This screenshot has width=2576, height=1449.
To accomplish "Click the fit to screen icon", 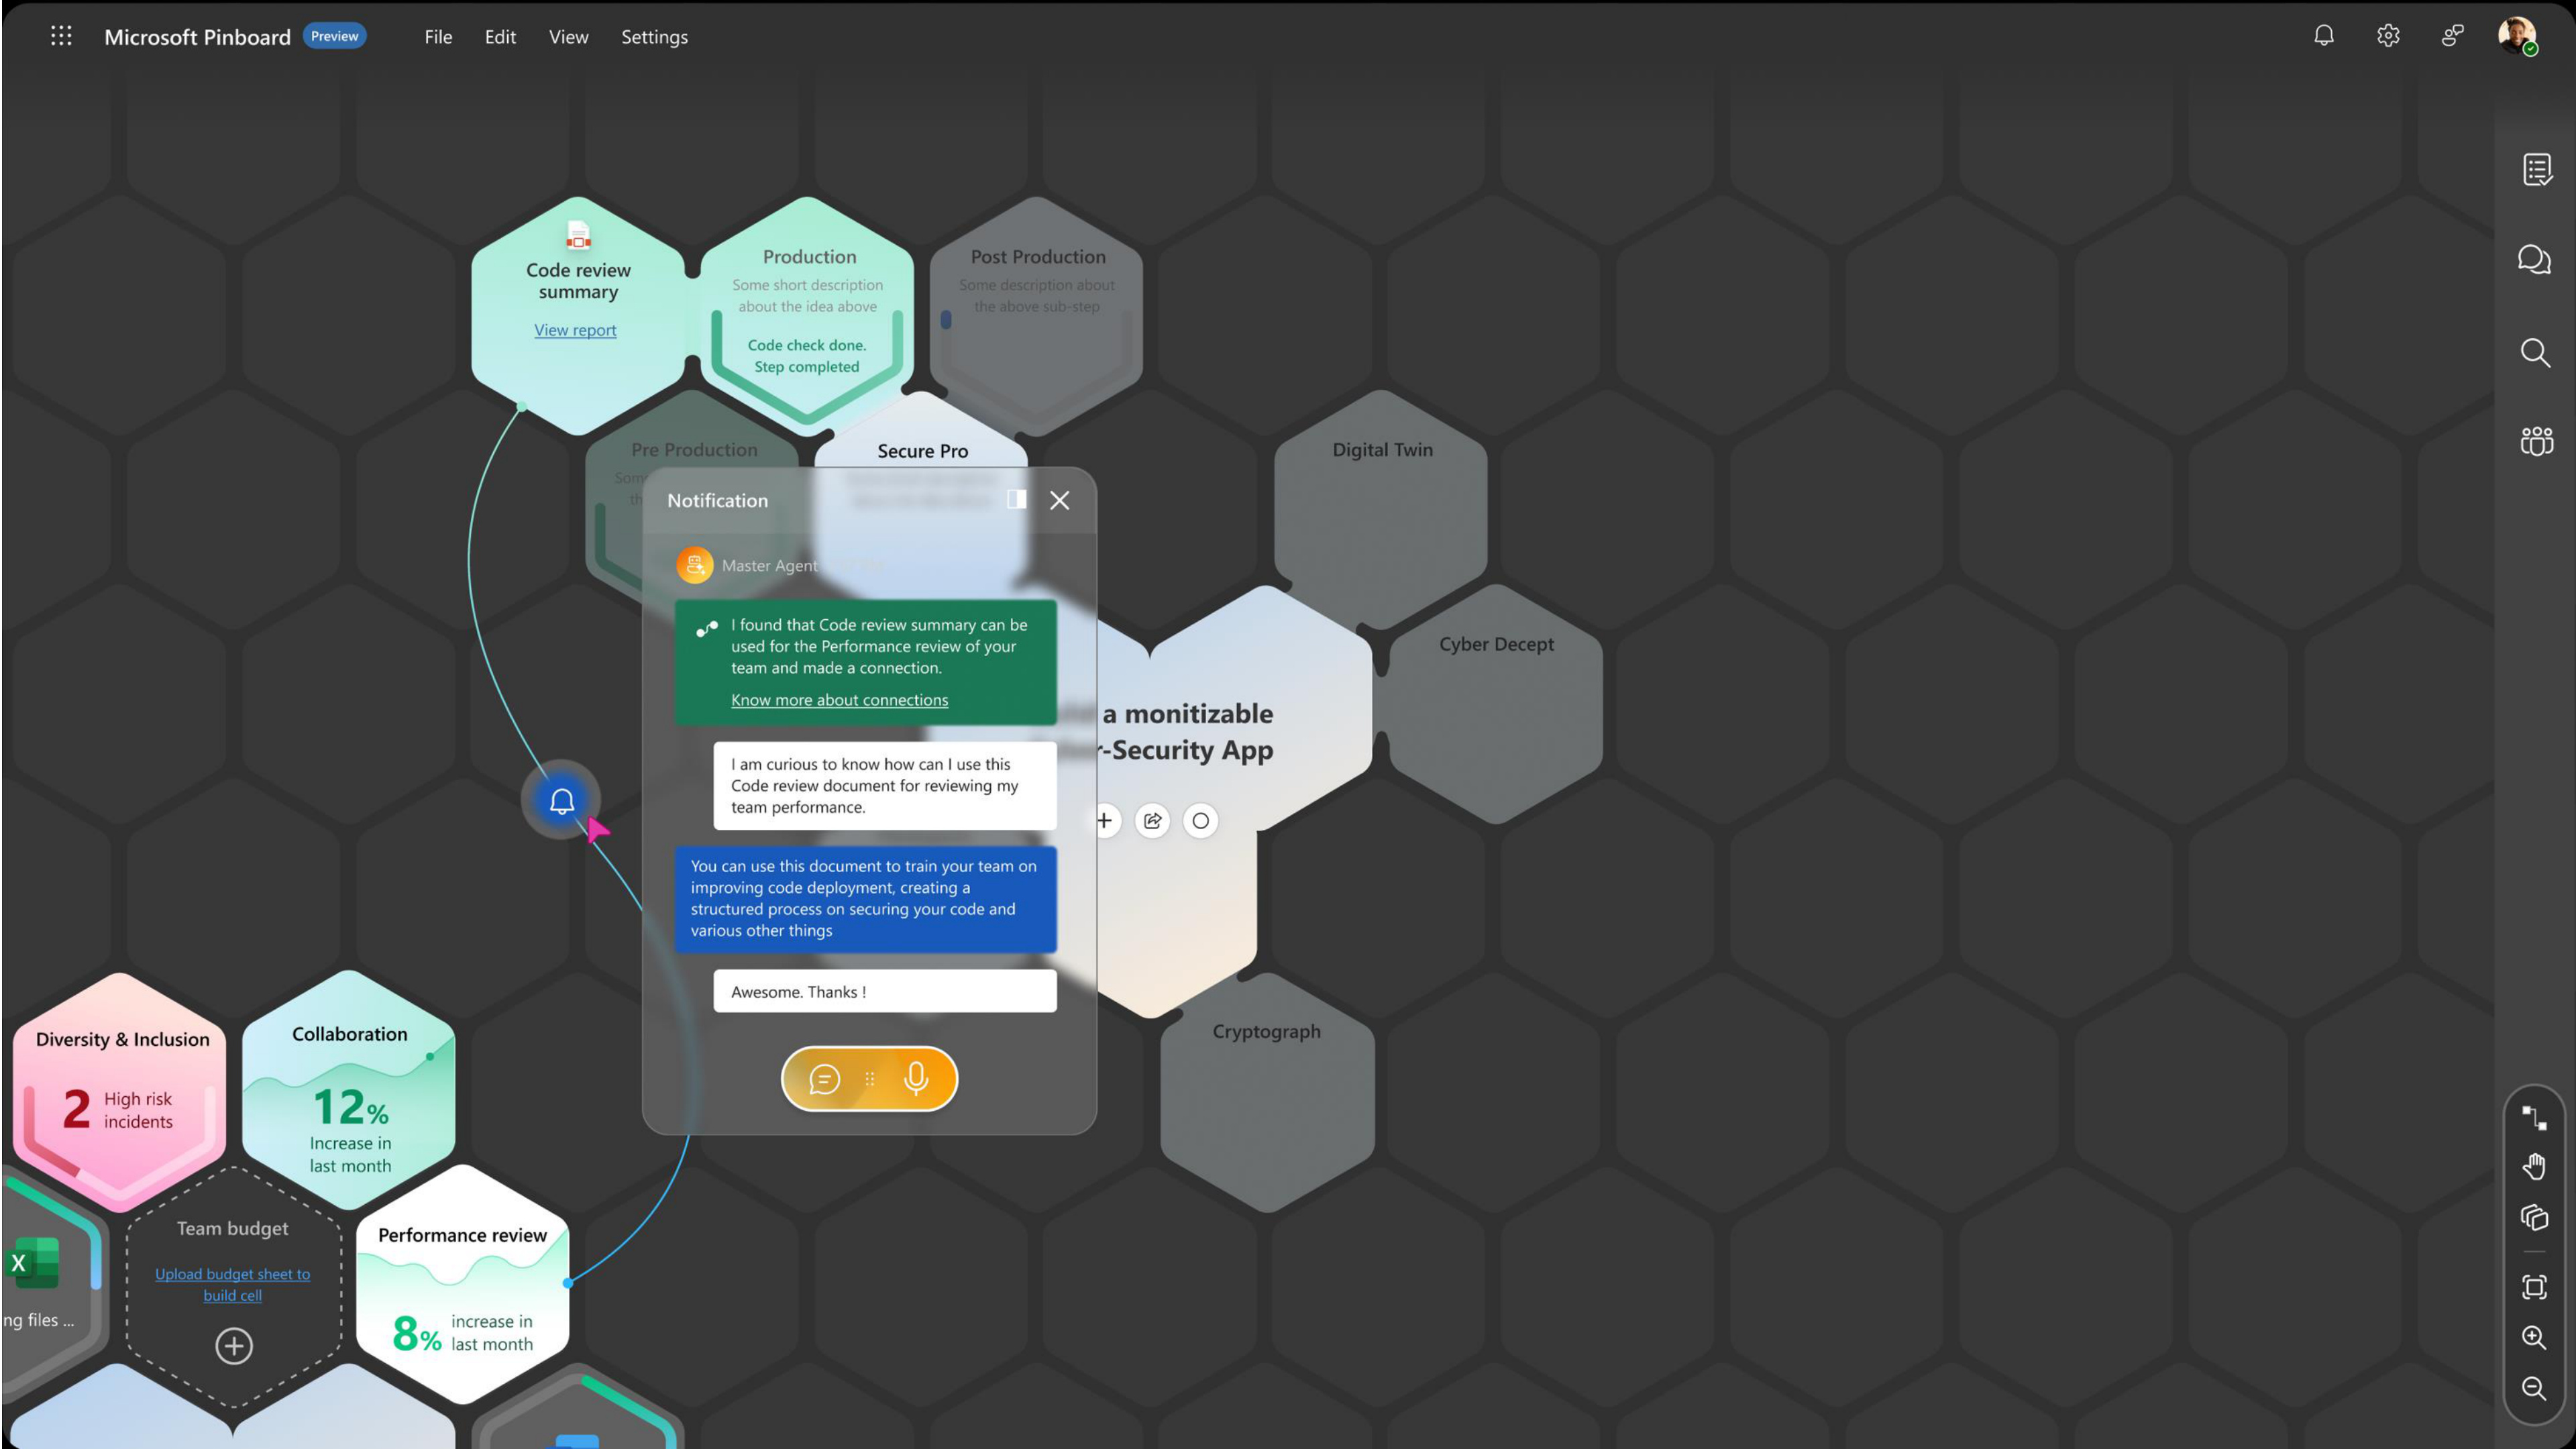I will 2534,1287.
